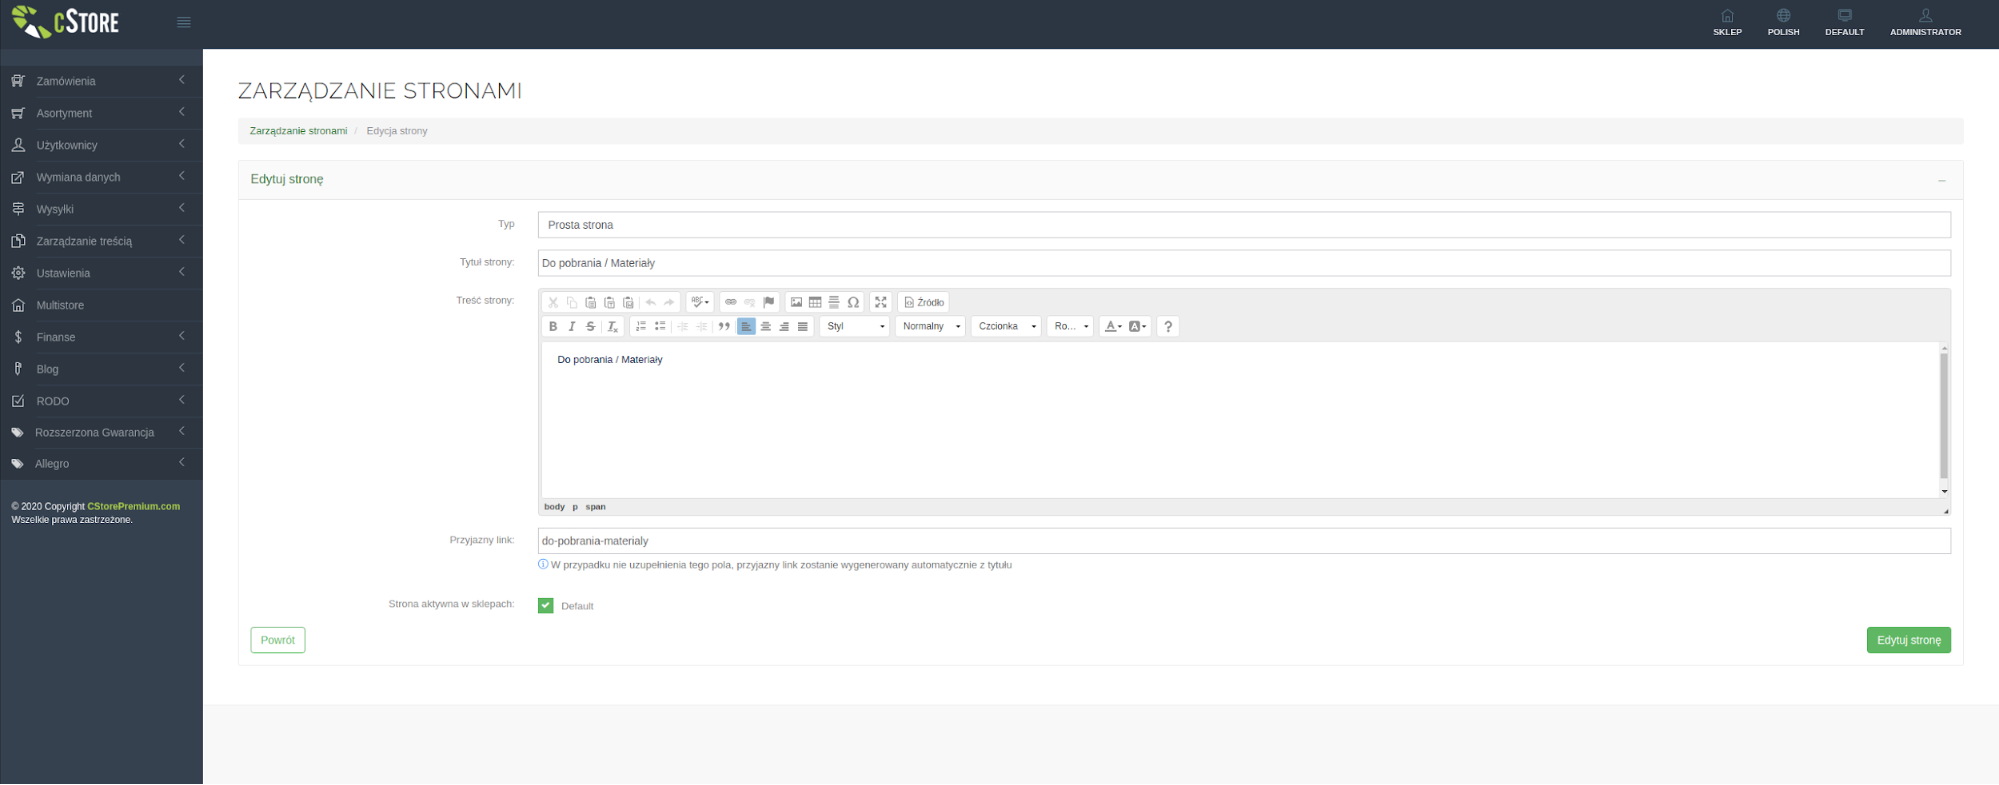Uncheck the Default shop checkbox
Viewport: 1999px width, 785px height.
click(546, 605)
